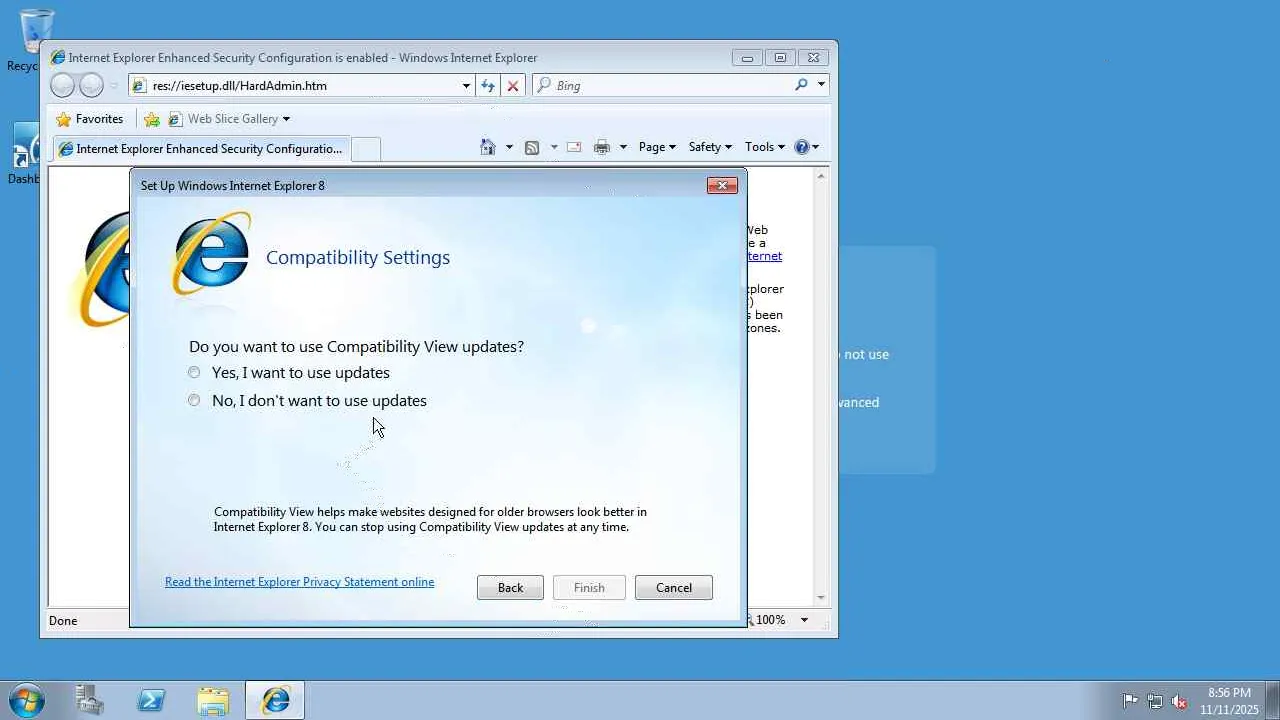Click the muted volume tray icon
Image resolution: width=1280 pixels, height=720 pixels.
1179,701
